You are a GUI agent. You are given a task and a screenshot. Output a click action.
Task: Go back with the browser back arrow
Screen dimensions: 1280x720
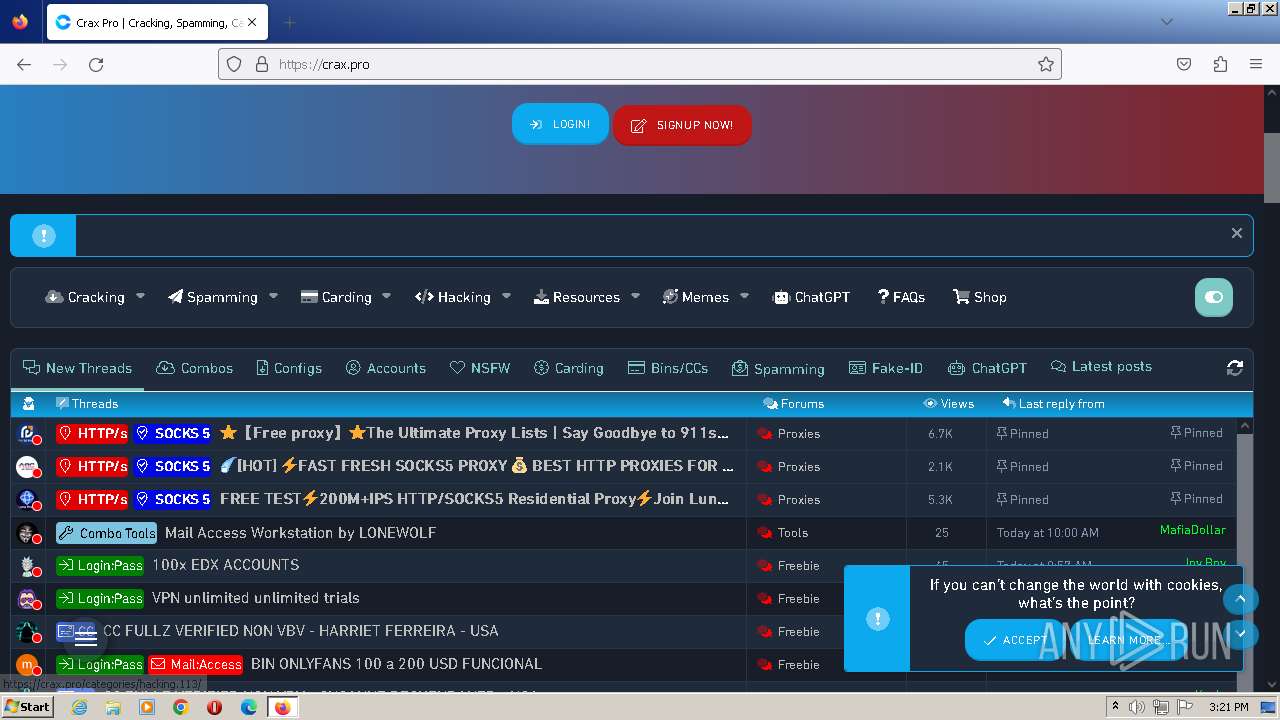pyautogui.click(x=24, y=64)
